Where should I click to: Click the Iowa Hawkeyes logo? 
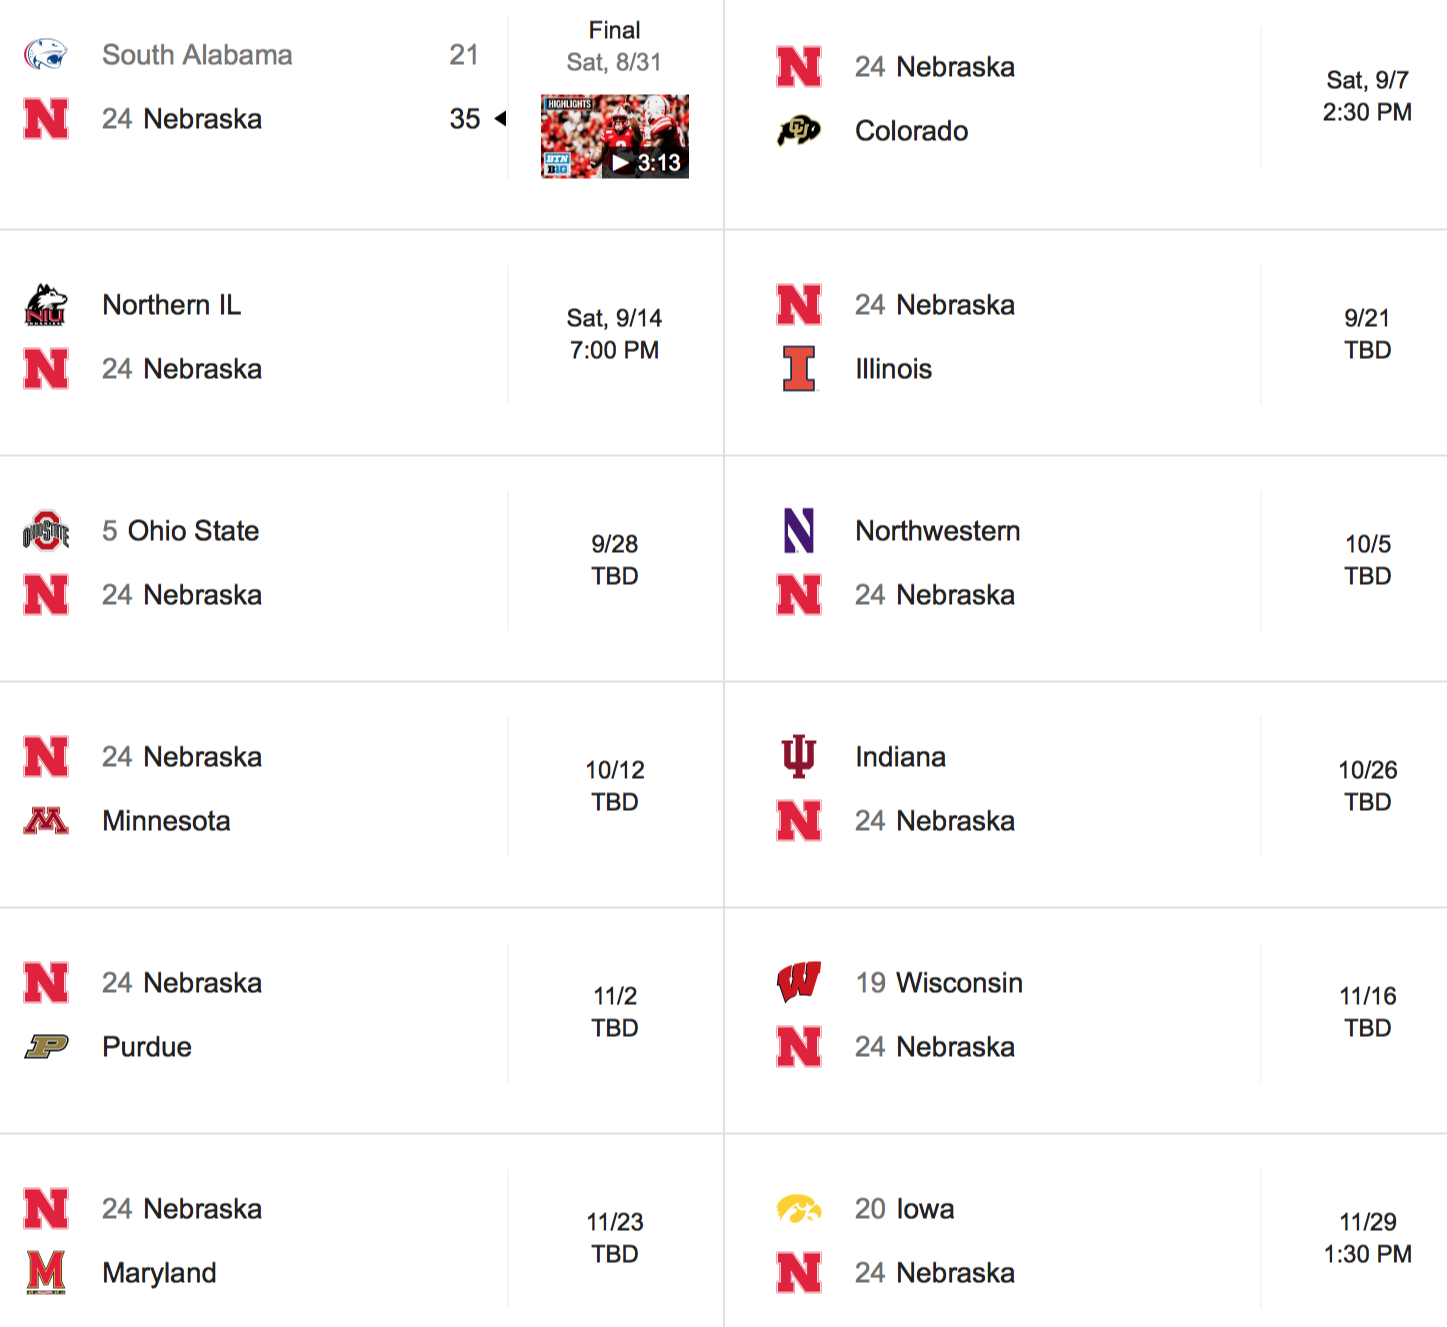(x=797, y=1209)
